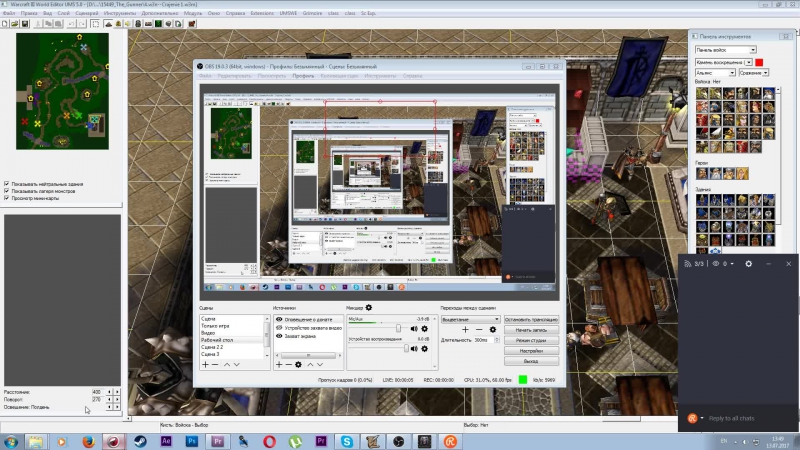This screenshot has width=800, height=450.
Task: Open the 'UMSWE' menu
Action: [288, 13]
